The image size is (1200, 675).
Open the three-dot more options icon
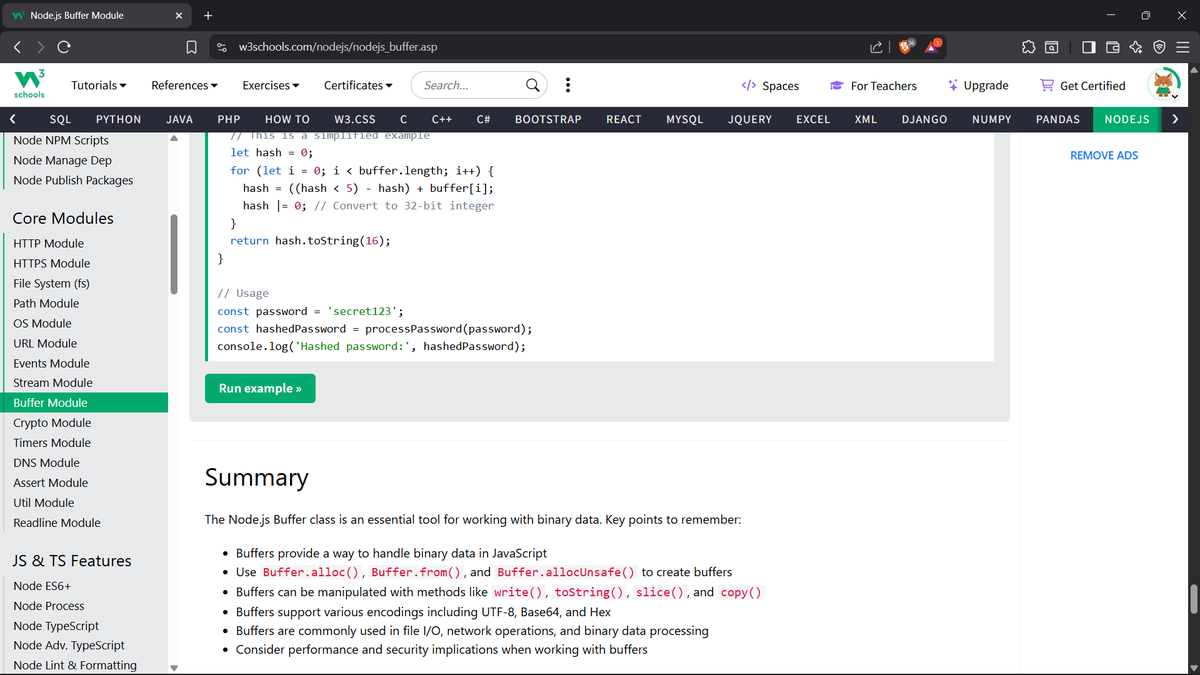[568, 85]
